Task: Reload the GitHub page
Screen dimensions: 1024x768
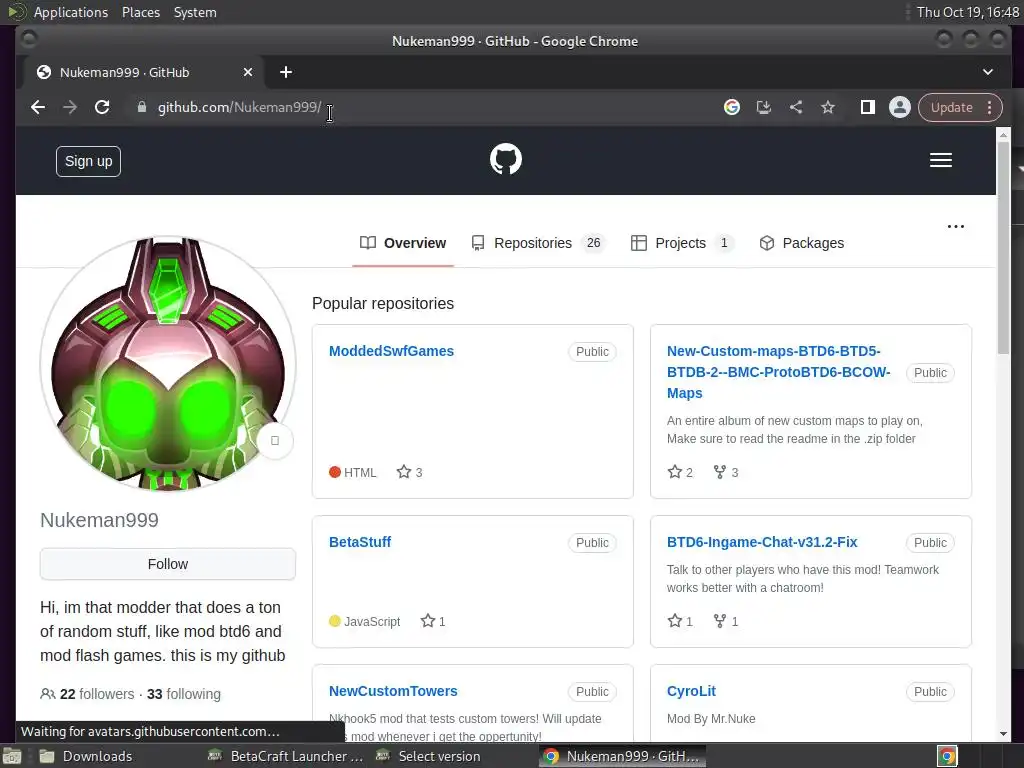Action: (102, 107)
